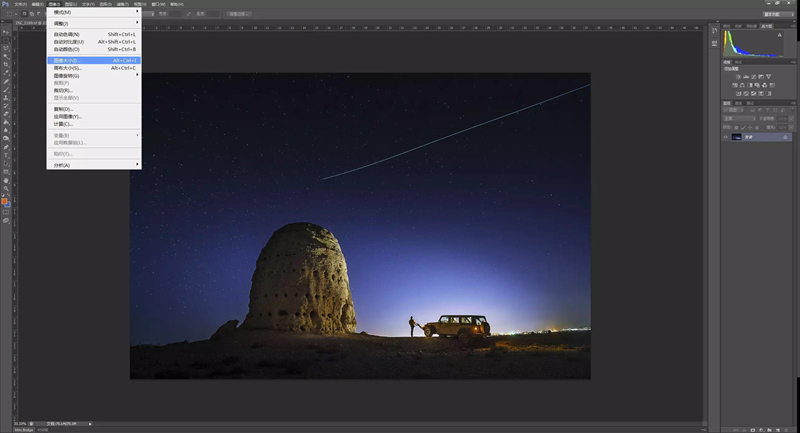Open the Mode (M) submenu
Image resolution: width=800 pixels, height=433 pixels.
pyautogui.click(x=94, y=12)
